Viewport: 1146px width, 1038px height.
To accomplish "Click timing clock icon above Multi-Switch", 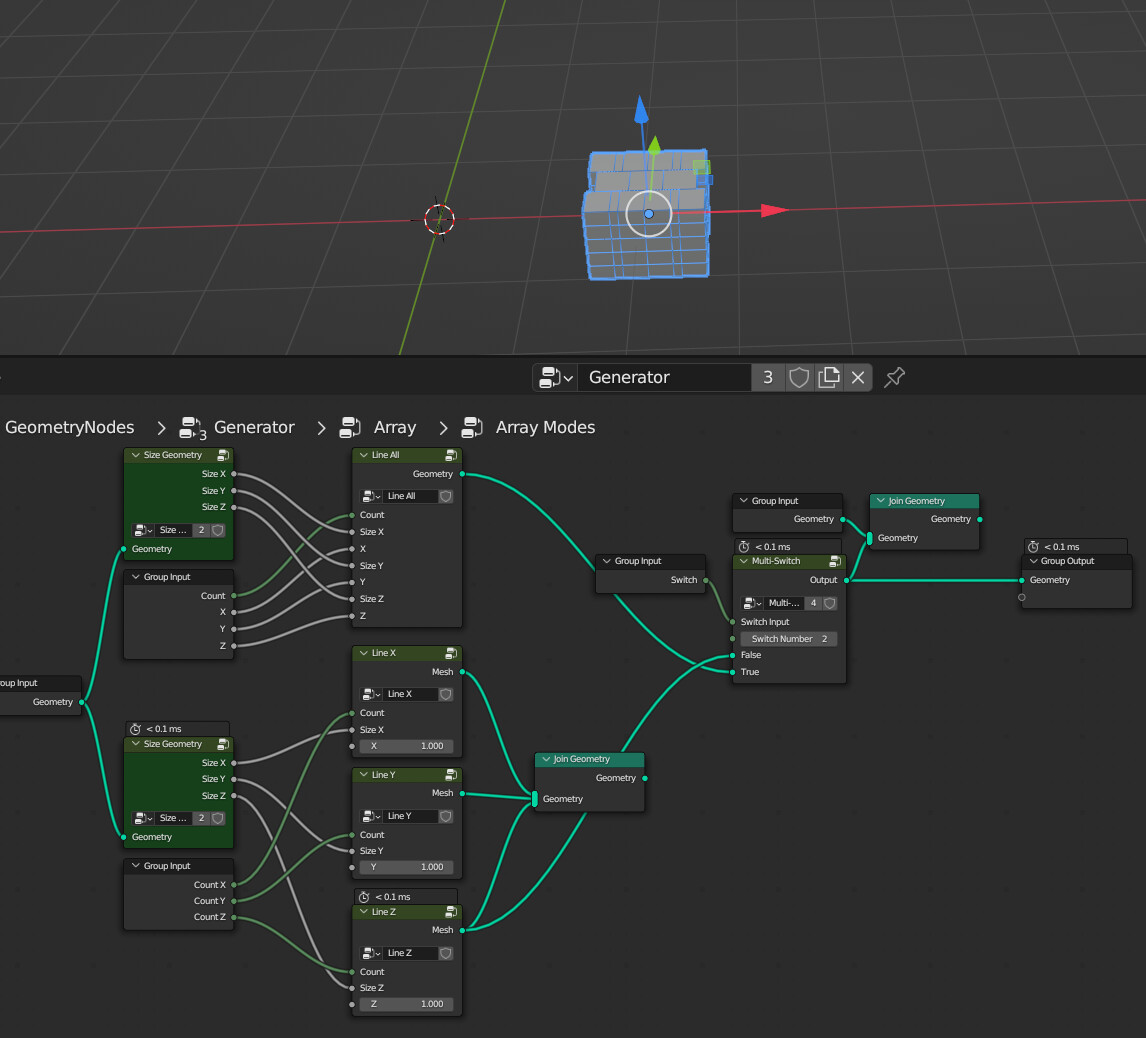I will tap(744, 547).
